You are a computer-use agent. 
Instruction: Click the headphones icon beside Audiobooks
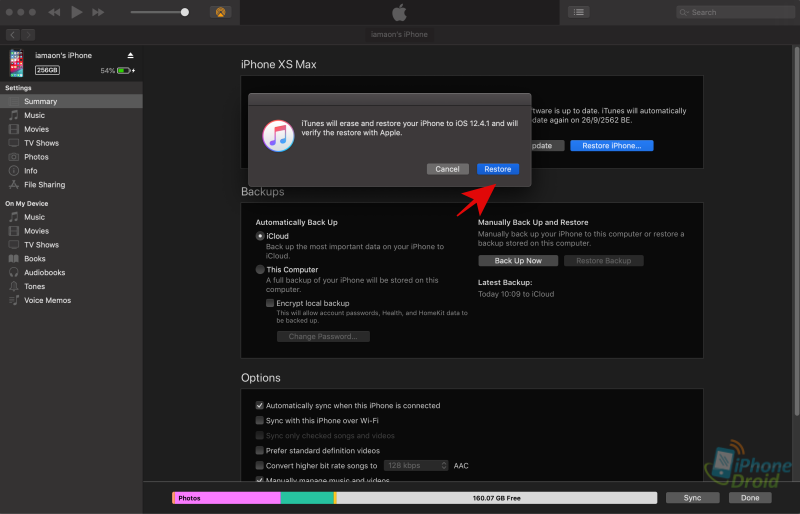point(14,272)
